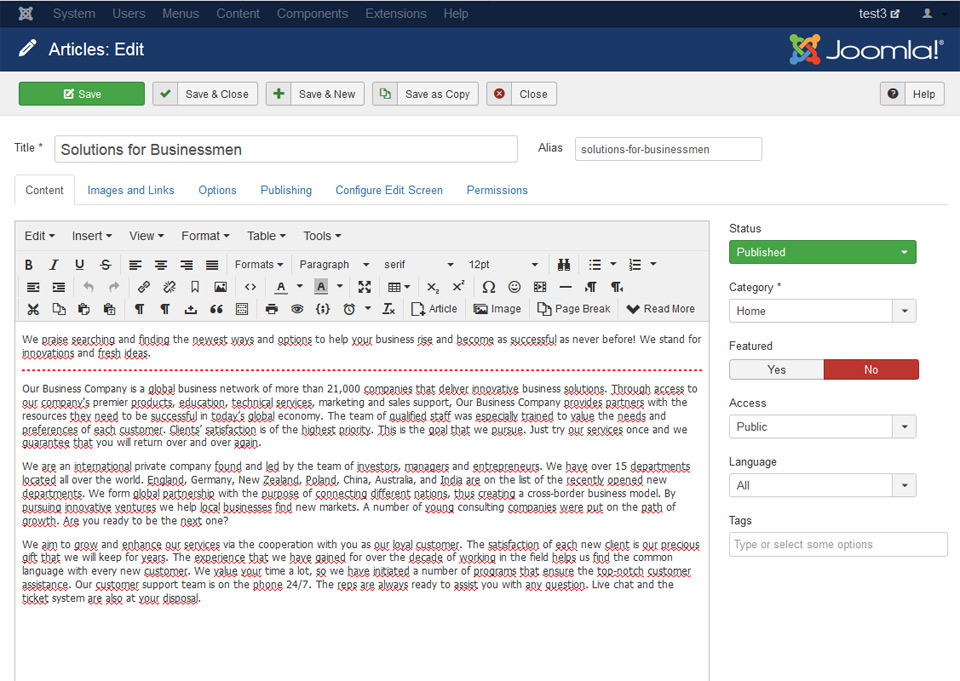The image size is (960, 681).
Task: Open background color picker arrow
Action: (x=340, y=287)
